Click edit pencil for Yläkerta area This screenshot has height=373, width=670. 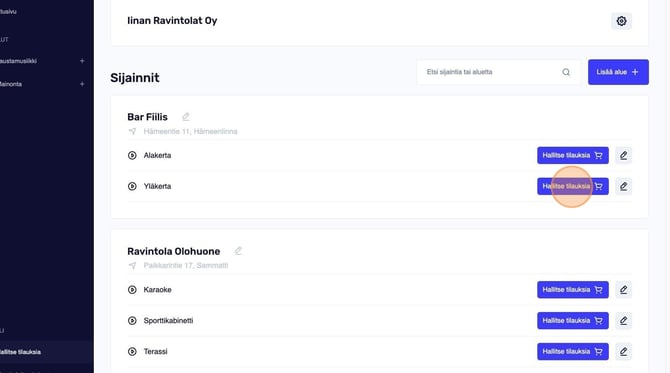pos(623,186)
